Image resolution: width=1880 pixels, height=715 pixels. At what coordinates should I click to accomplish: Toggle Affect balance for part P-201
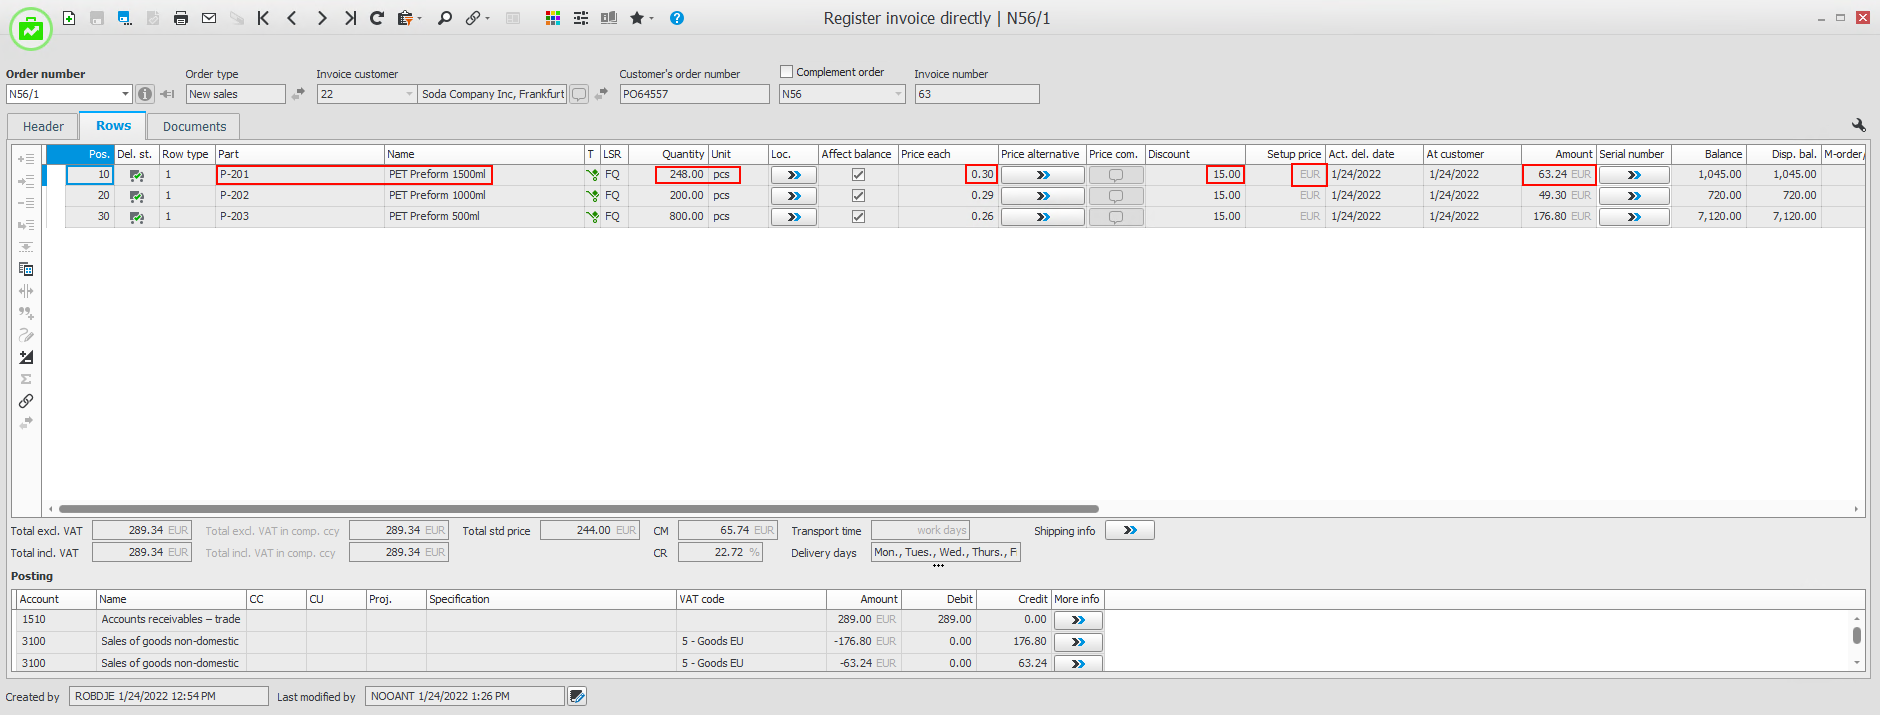tap(858, 175)
